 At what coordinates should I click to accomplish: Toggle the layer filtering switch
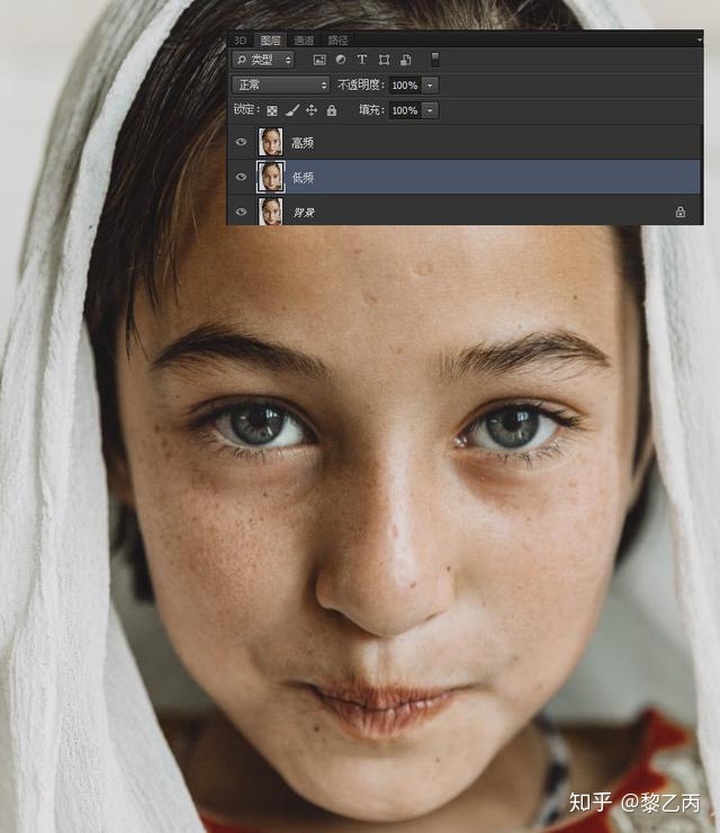(x=435, y=60)
